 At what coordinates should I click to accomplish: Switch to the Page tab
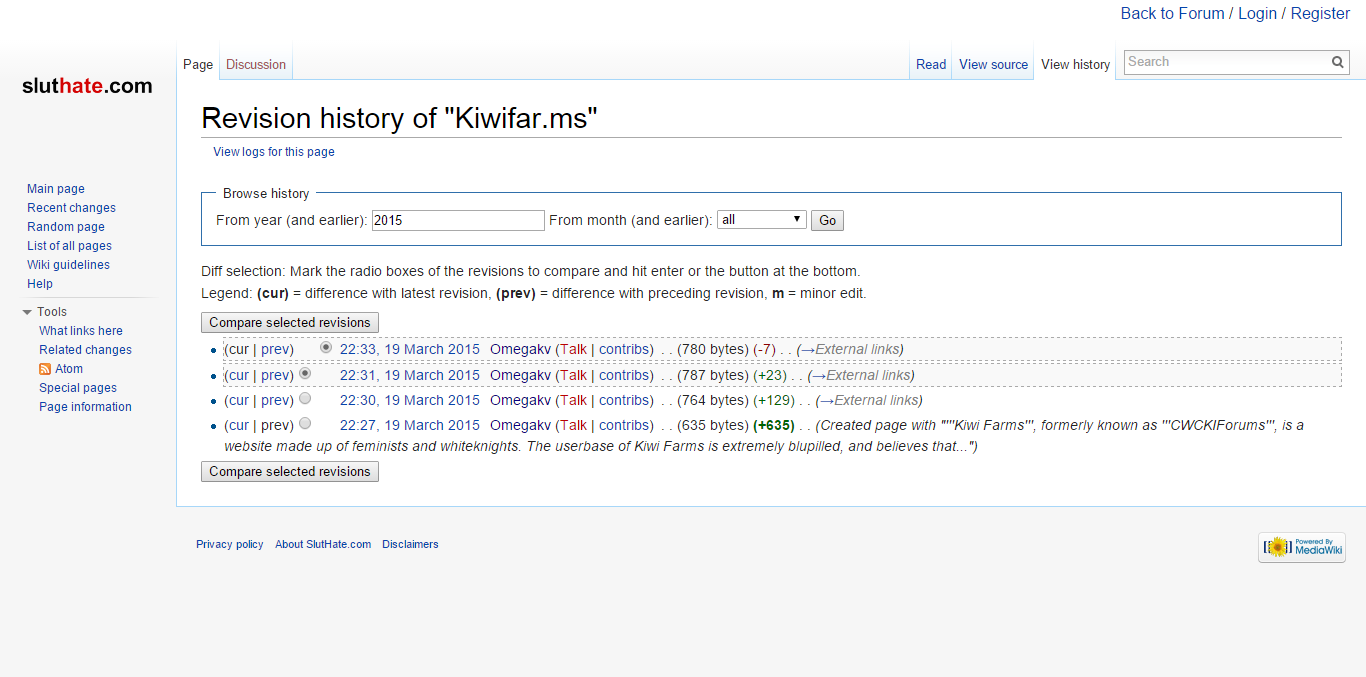click(x=198, y=64)
